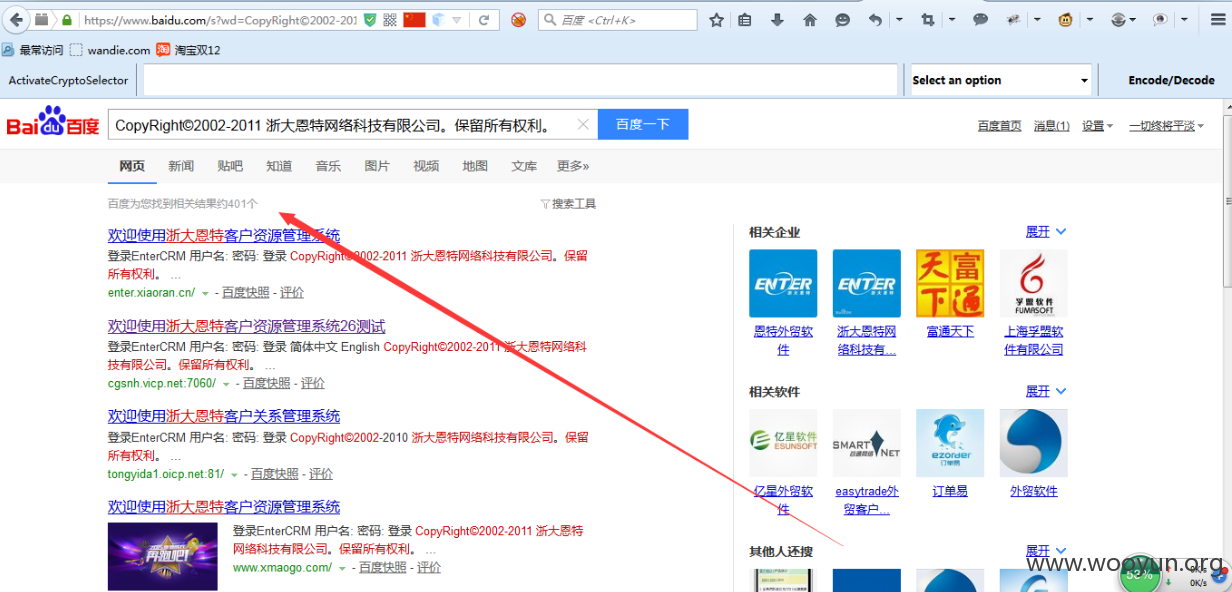
Task: Open result 欢迎使用浙大恩特客户关系管理系统
Action: click(224, 416)
